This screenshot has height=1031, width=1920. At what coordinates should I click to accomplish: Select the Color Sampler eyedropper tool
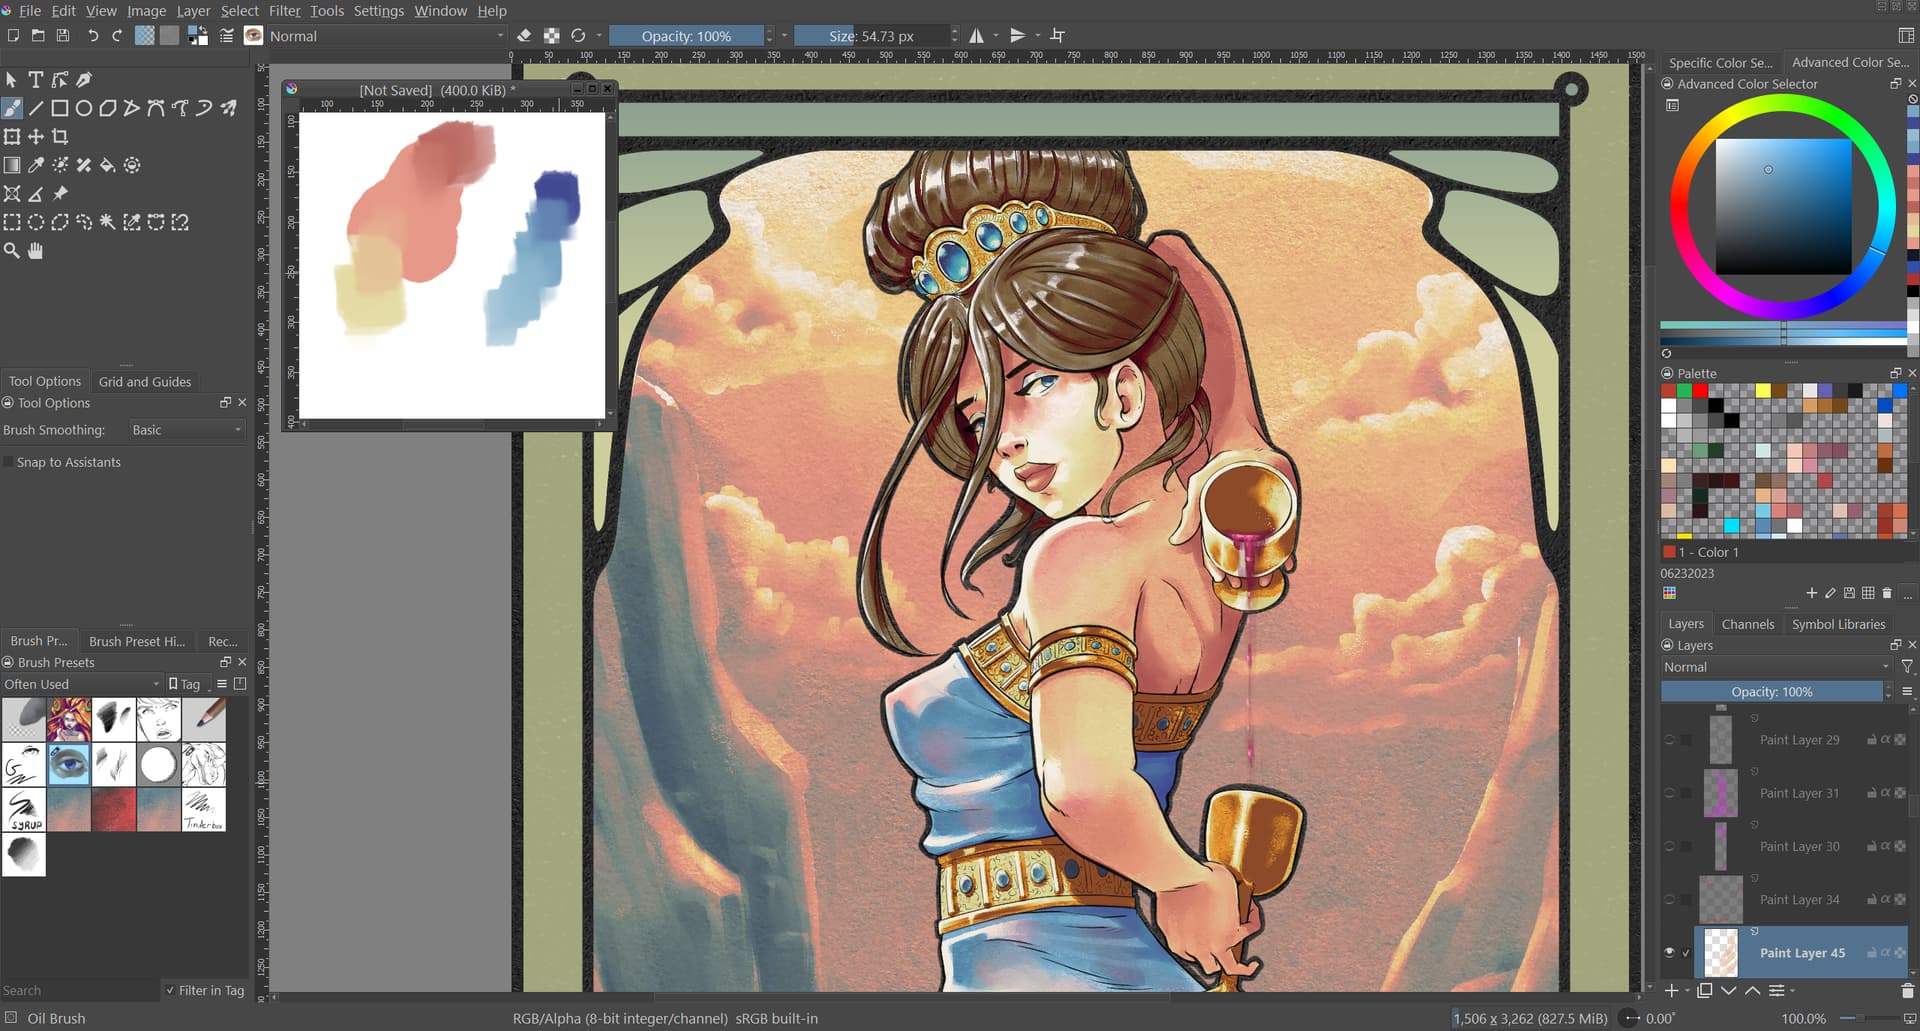coord(36,165)
